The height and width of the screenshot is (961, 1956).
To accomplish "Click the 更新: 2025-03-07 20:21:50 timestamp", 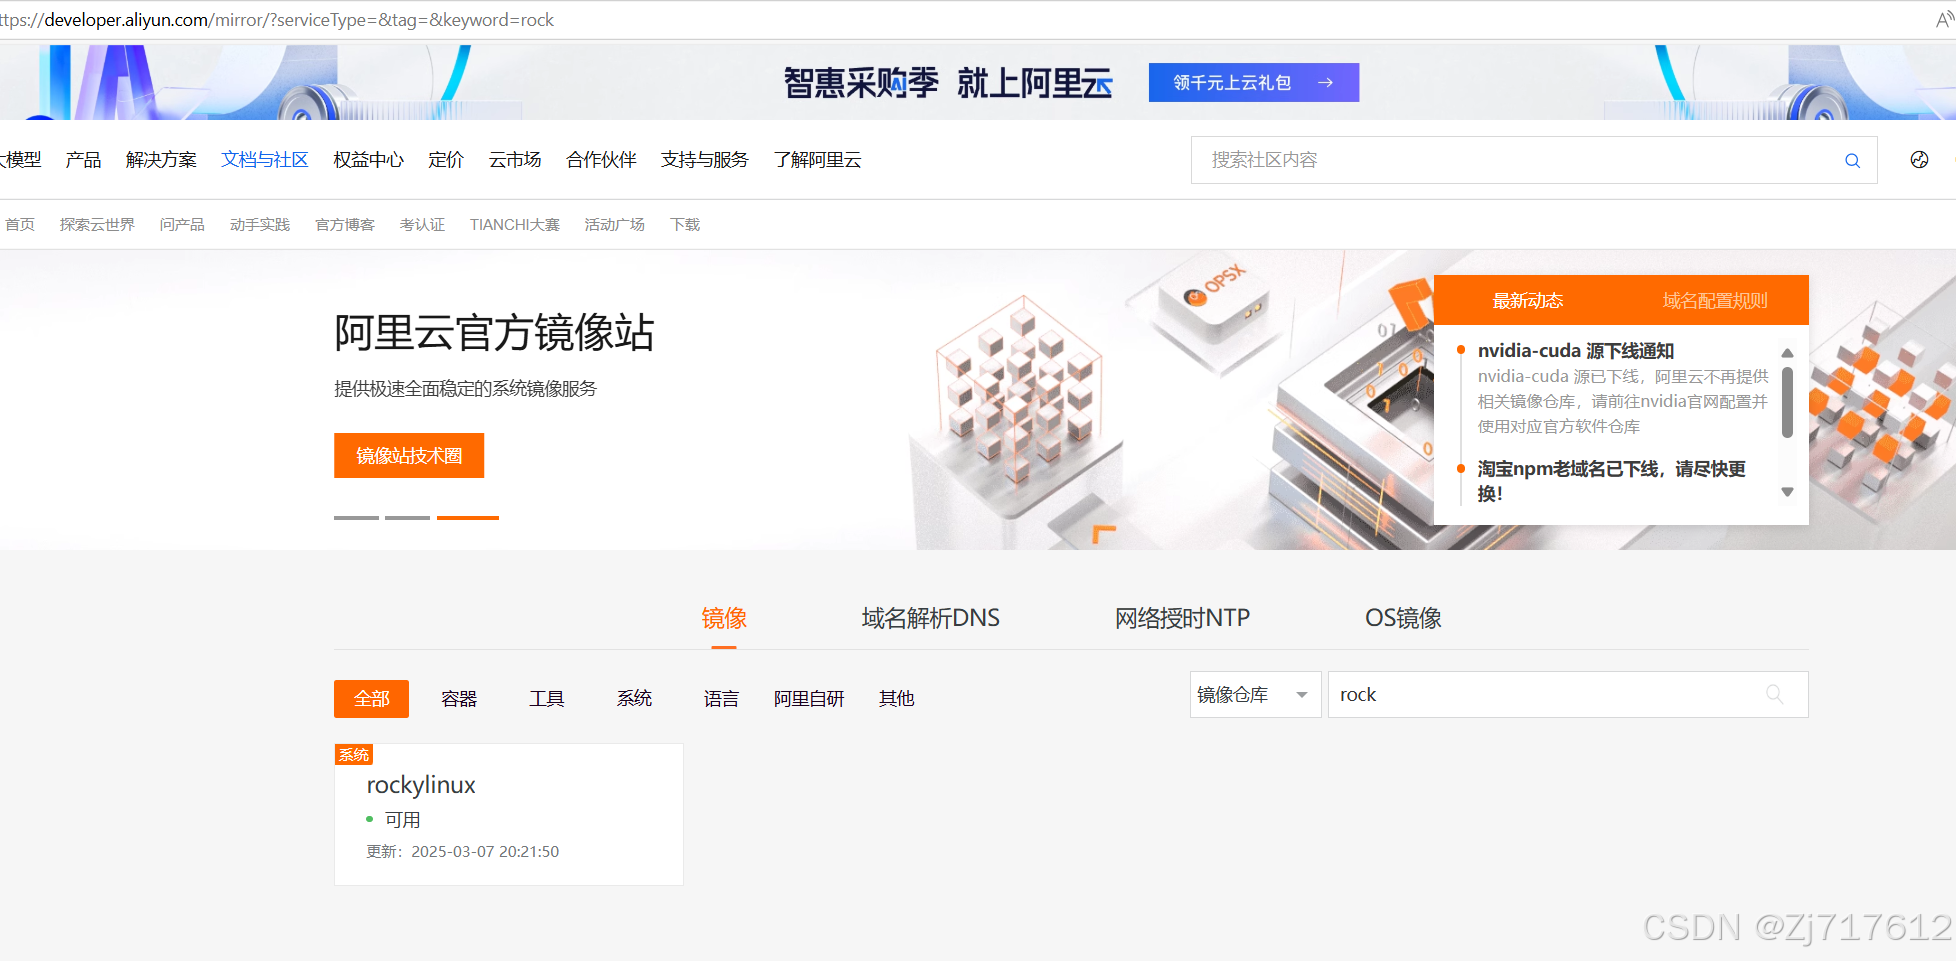I will point(463,852).
